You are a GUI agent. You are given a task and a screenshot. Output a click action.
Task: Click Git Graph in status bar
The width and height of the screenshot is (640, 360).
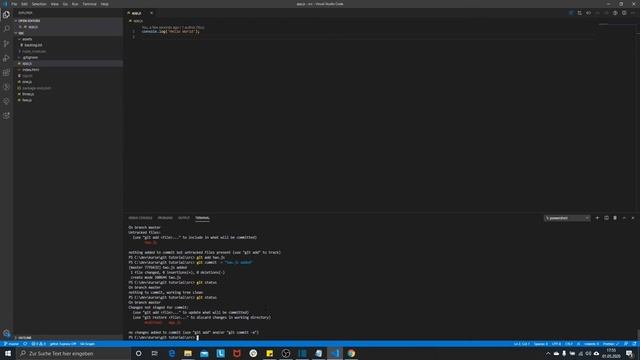87,344
